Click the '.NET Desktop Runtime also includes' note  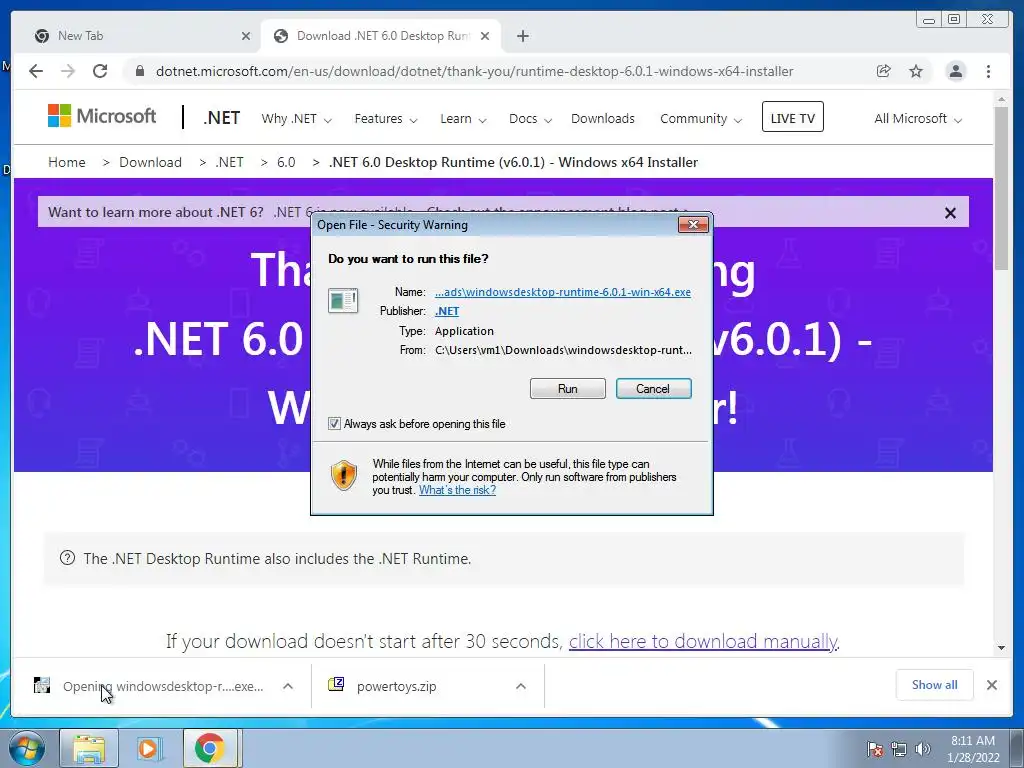(x=277, y=559)
